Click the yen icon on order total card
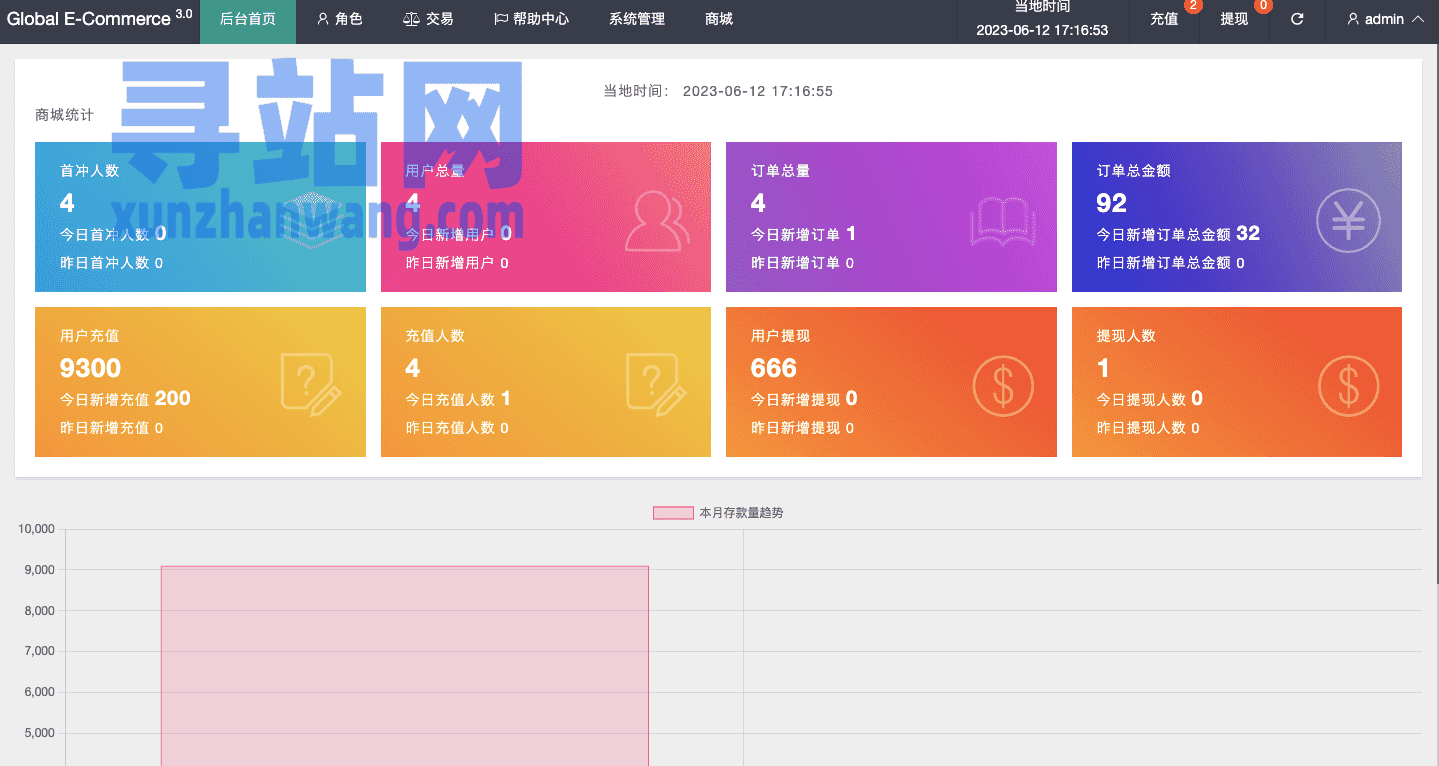 pos(1347,221)
